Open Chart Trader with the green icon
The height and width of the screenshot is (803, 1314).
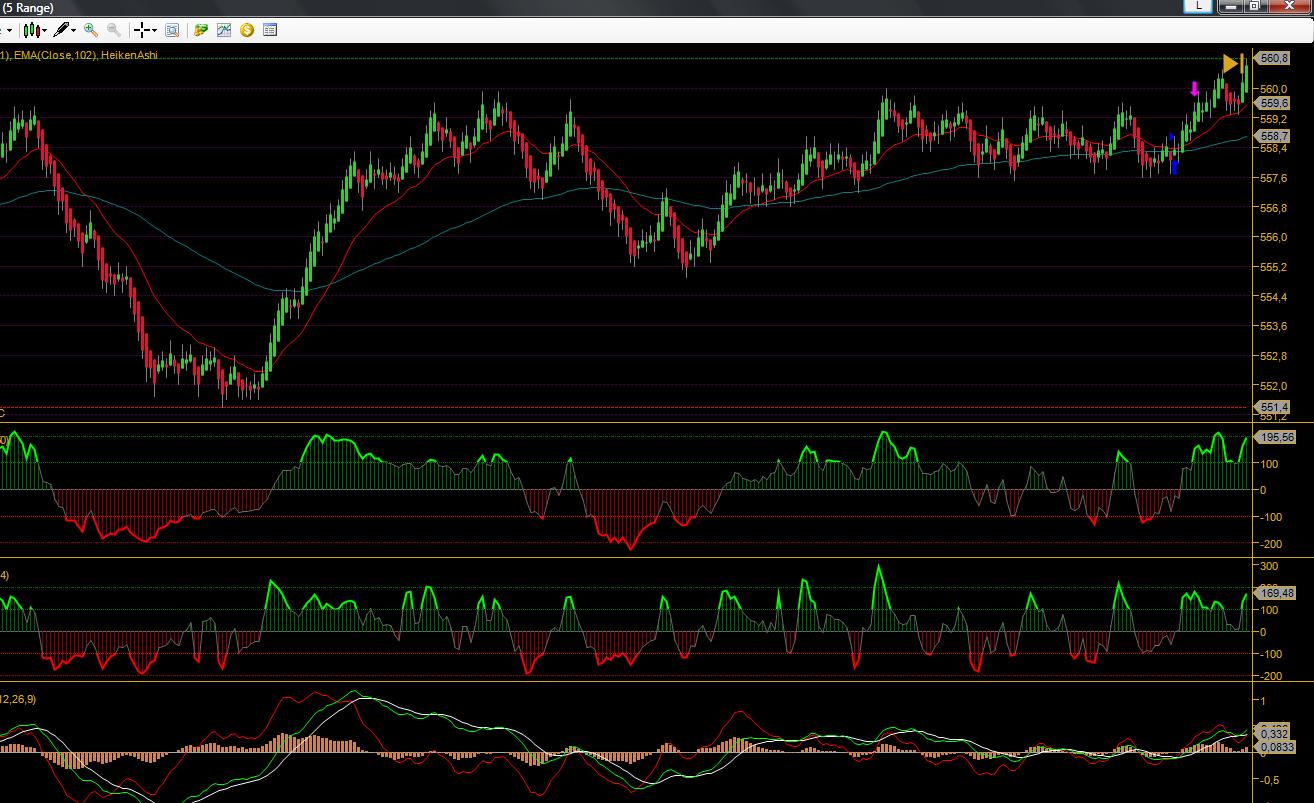point(201,30)
